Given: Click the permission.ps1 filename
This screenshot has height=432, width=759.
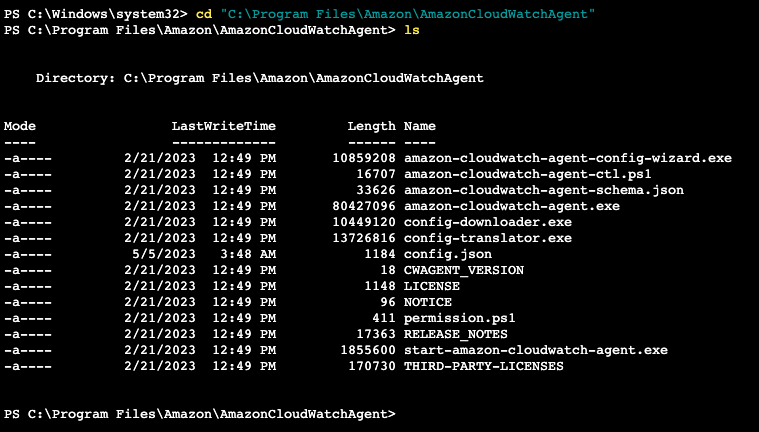Looking at the screenshot, I should 460,318.
